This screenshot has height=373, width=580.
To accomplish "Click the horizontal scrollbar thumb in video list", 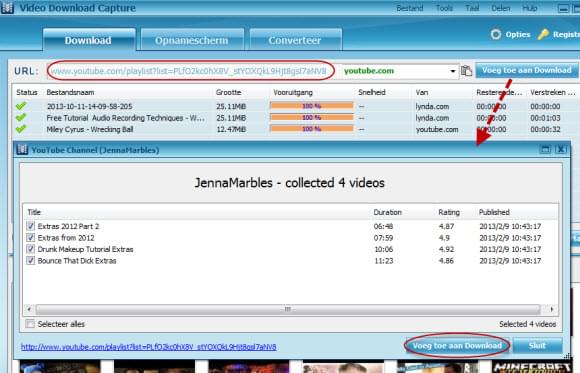I will pyautogui.click(x=288, y=309).
